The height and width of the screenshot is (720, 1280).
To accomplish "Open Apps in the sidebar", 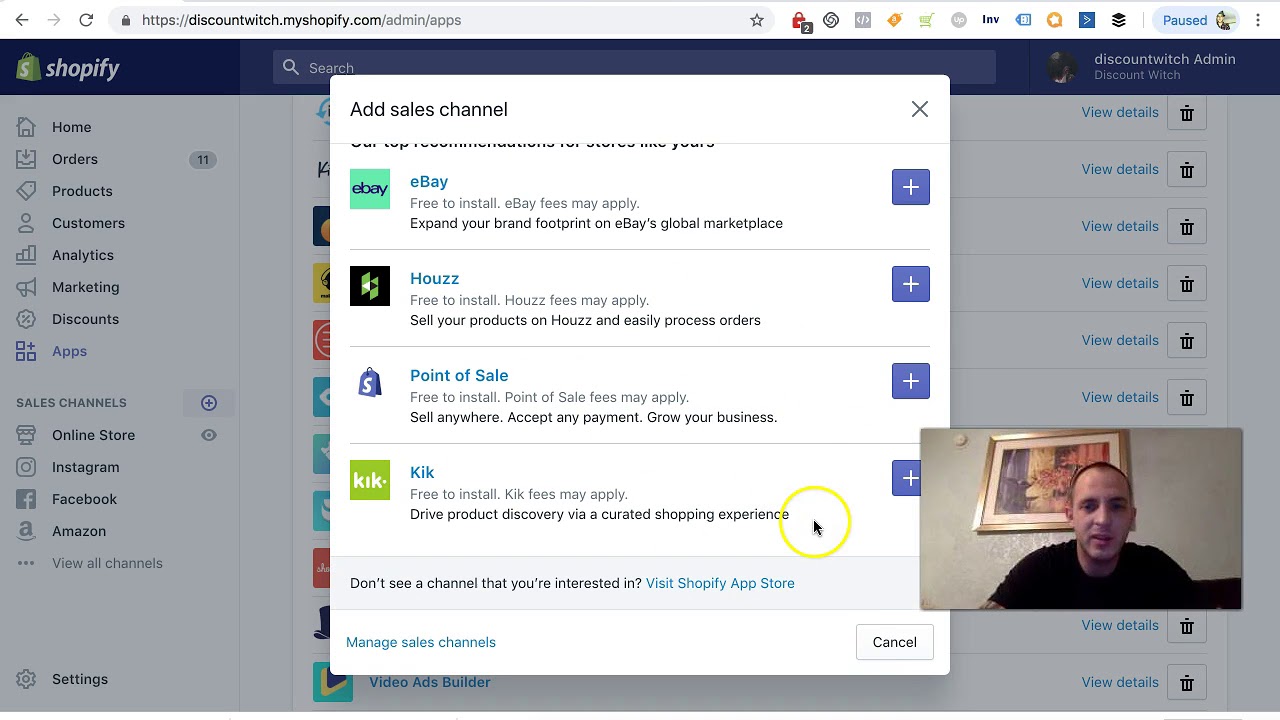I will 69,351.
